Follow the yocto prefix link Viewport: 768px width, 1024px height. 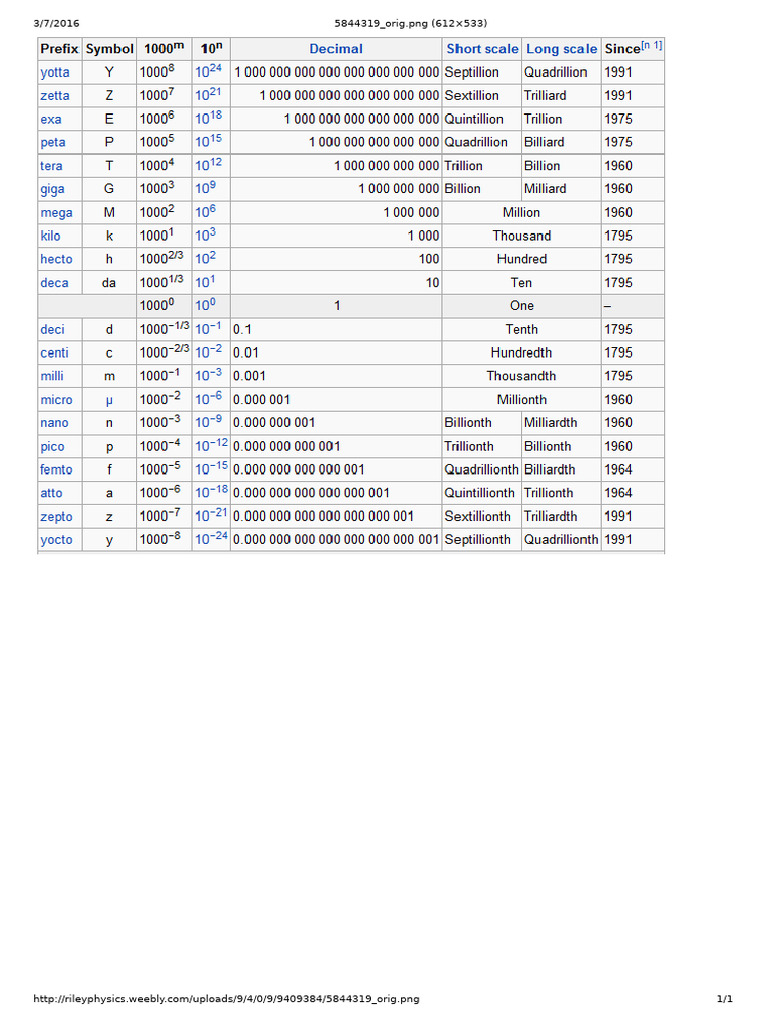56,540
